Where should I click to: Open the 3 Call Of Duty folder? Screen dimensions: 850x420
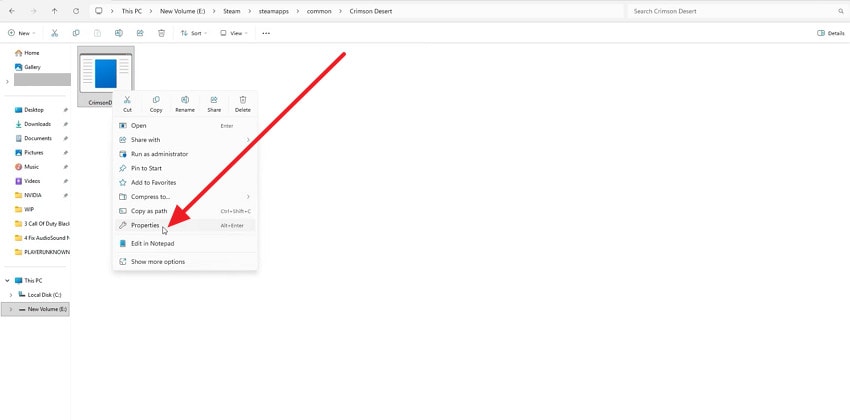tap(42, 224)
